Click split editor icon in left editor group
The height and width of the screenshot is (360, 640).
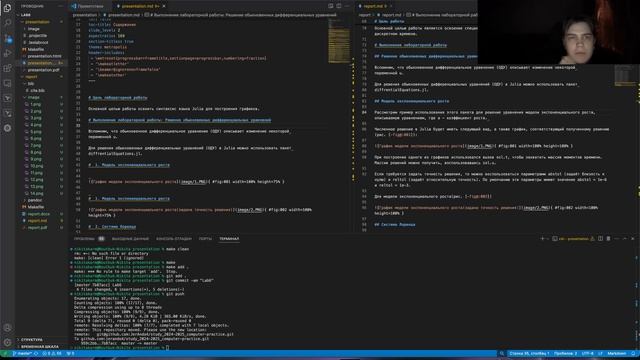(x=339, y=6)
